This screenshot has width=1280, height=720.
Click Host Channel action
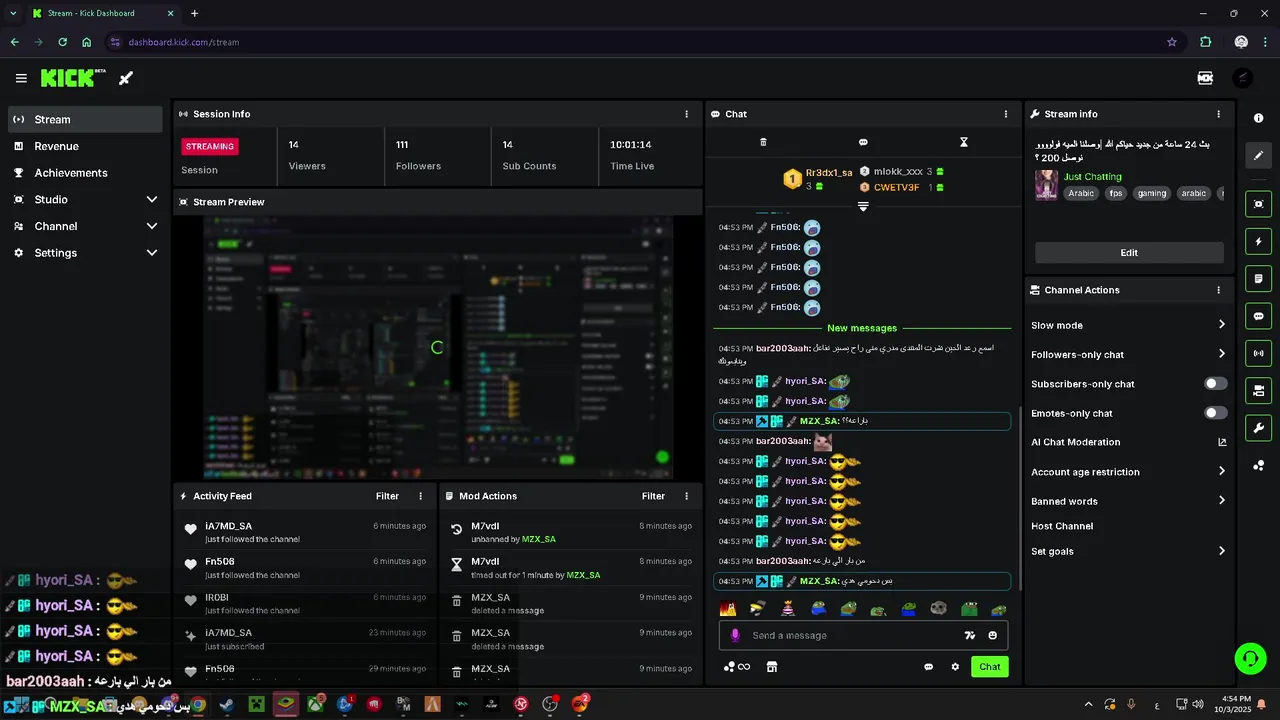(x=1062, y=526)
